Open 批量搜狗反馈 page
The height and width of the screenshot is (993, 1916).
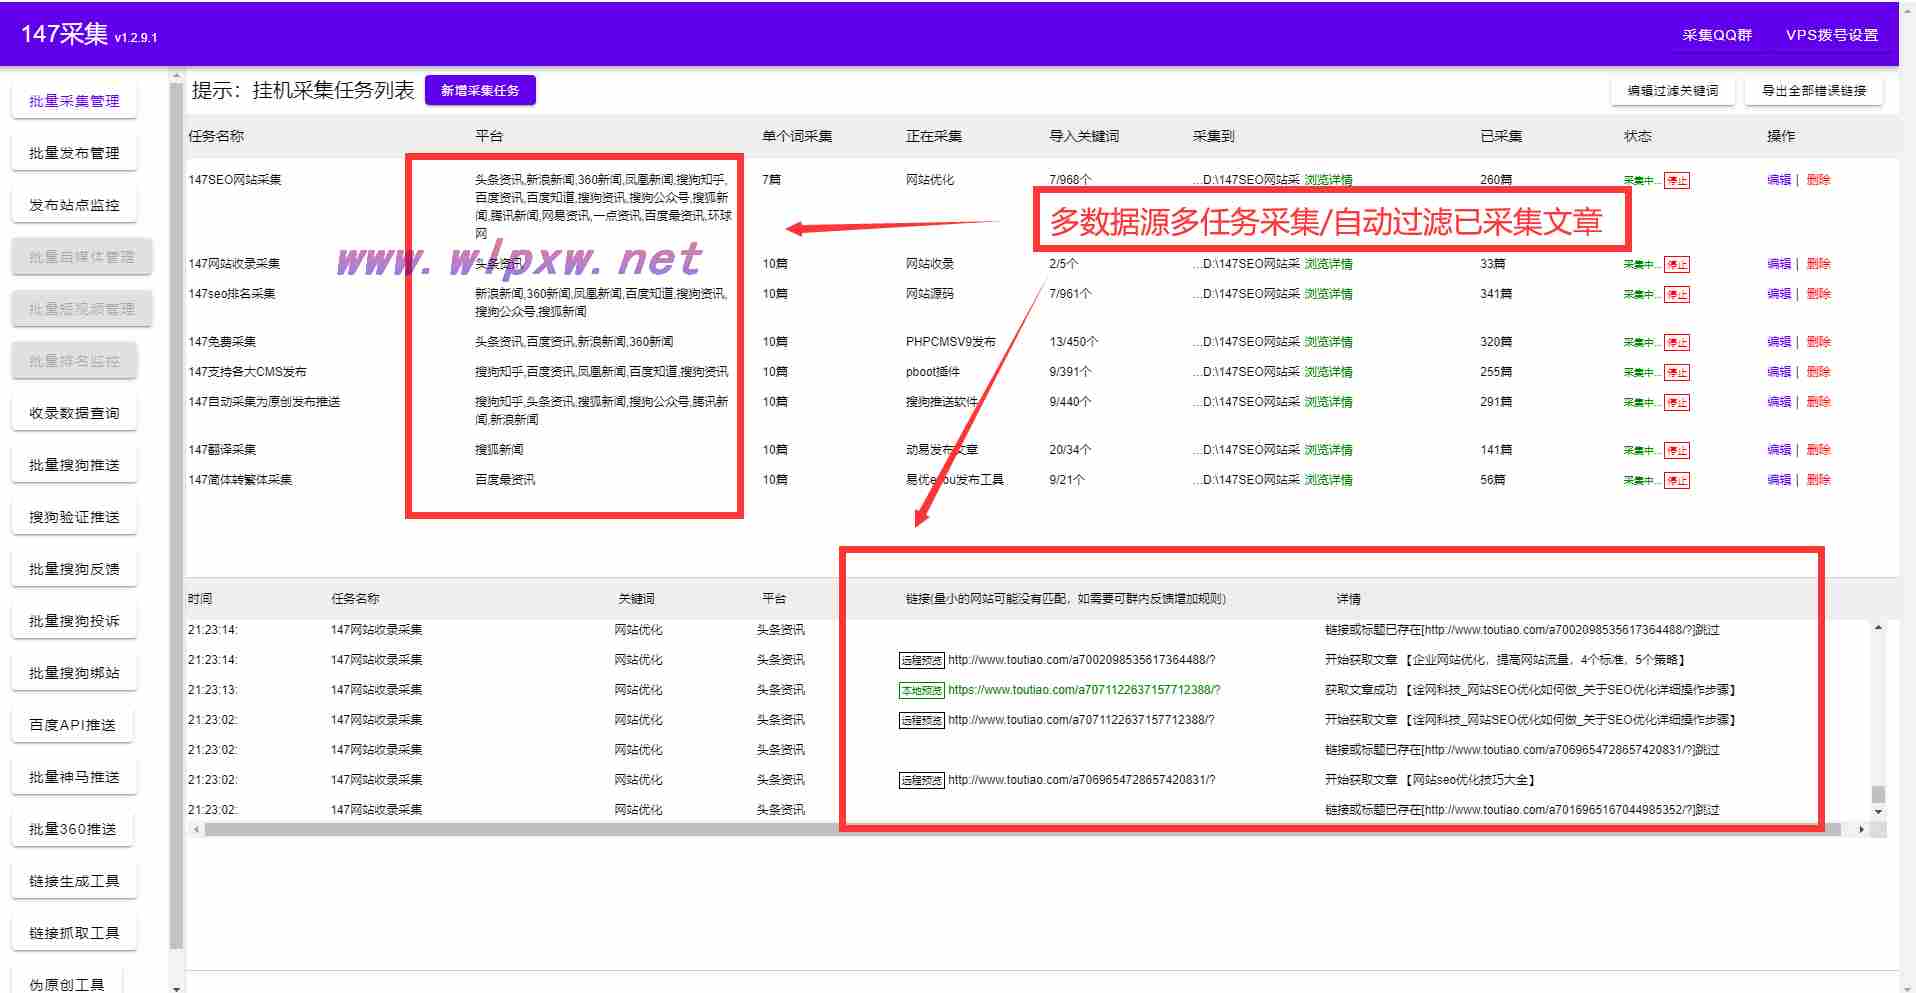click(74, 569)
